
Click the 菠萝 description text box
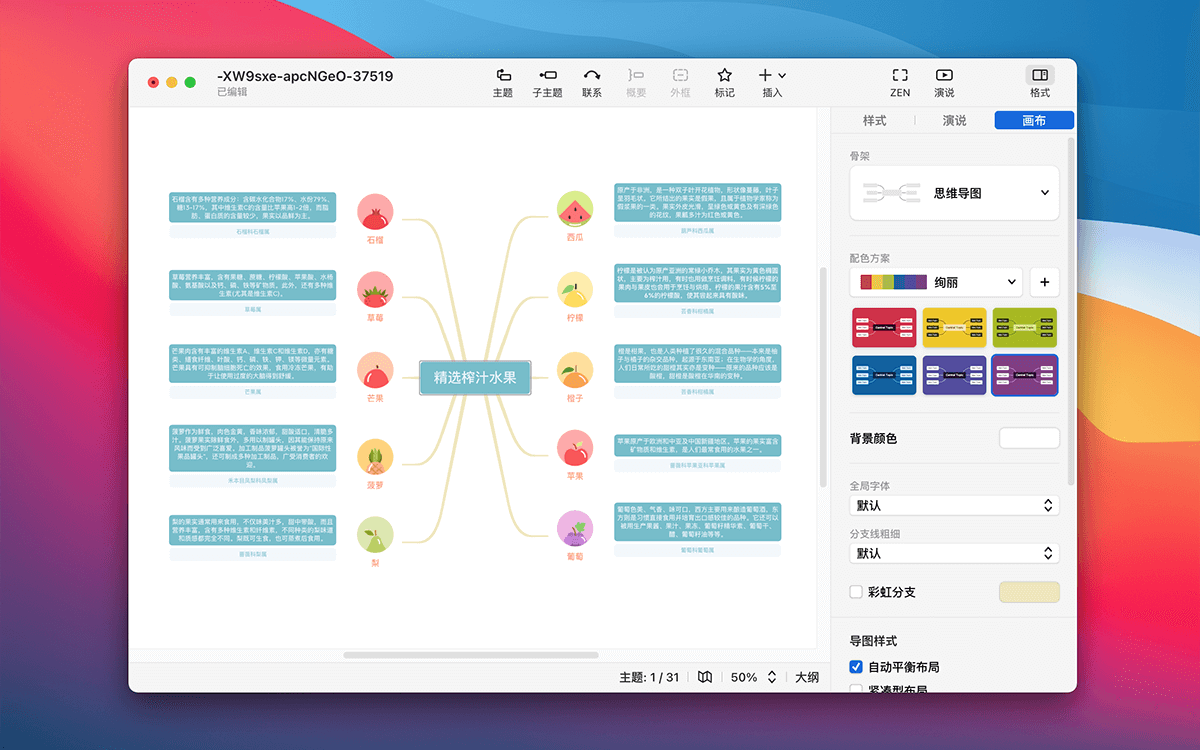tap(252, 448)
